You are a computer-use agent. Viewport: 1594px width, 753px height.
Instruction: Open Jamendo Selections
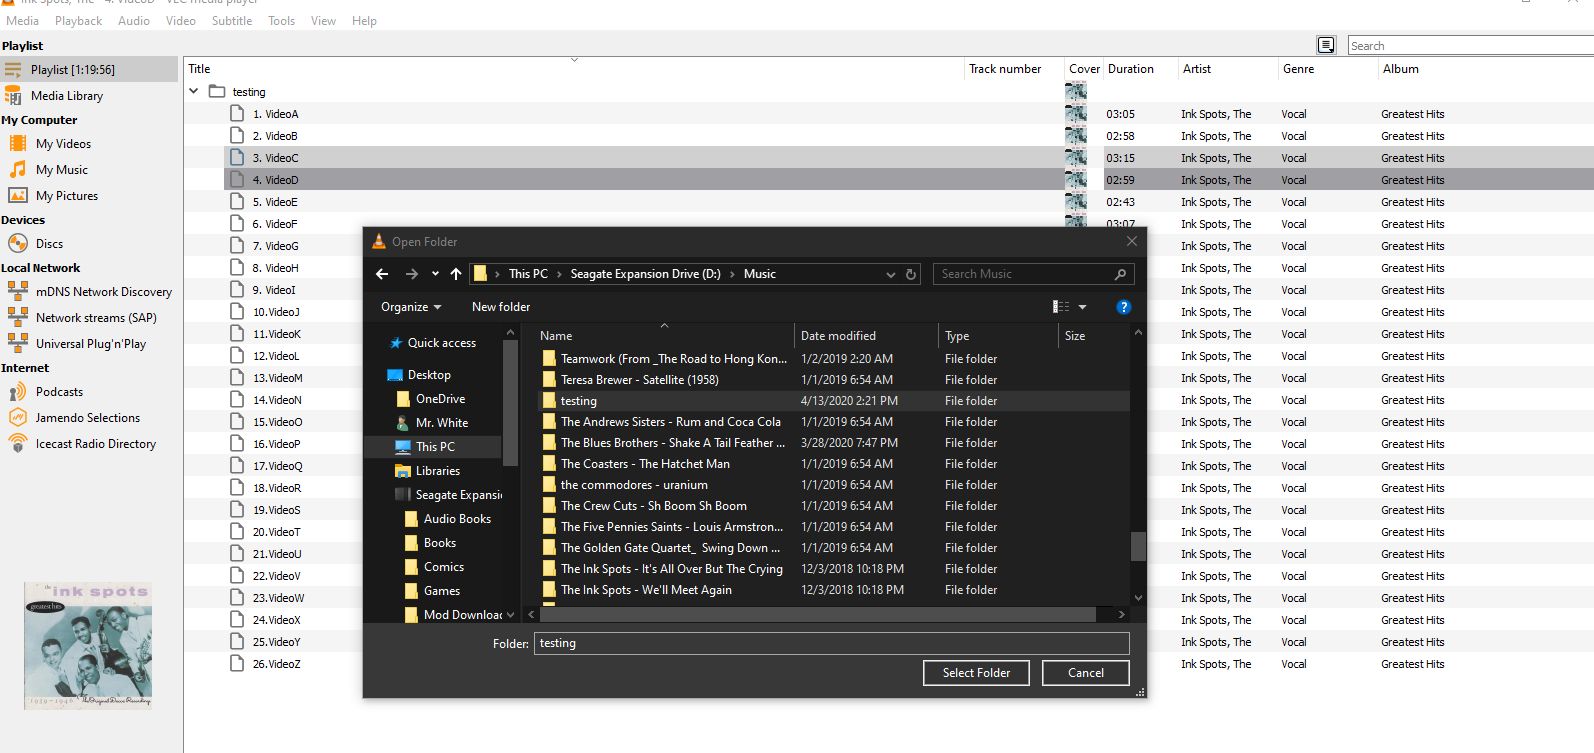[x=88, y=418]
